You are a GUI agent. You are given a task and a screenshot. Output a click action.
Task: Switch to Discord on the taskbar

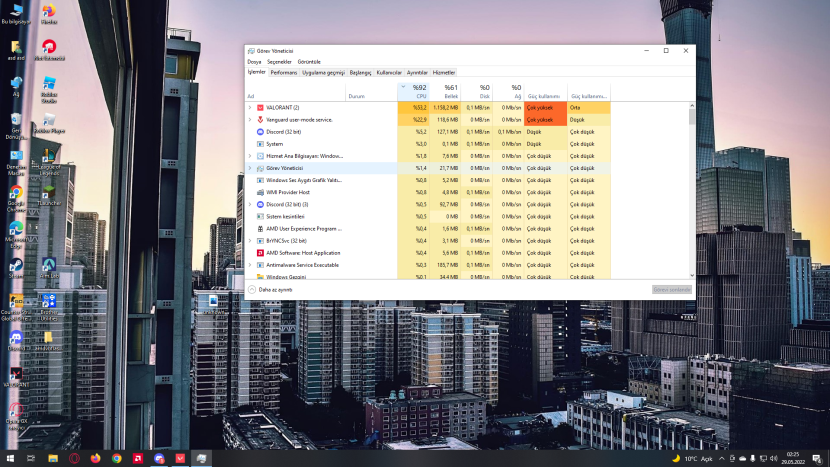[x=159, y=459]
